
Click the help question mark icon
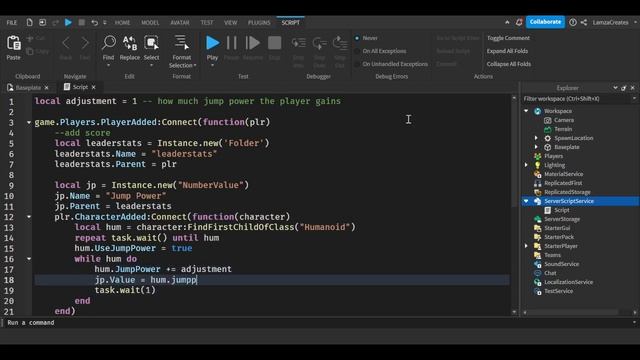[573, 22]
